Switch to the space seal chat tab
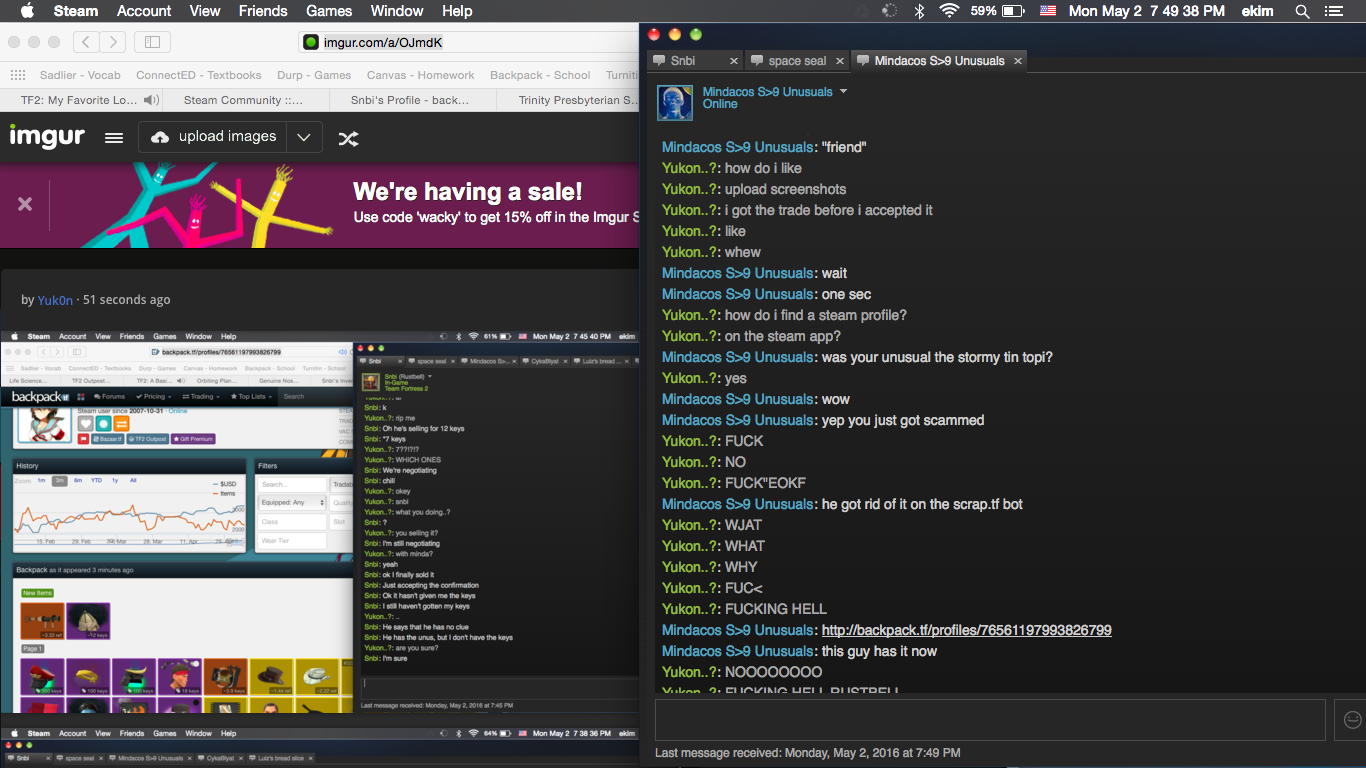This screenshot has height=768, width=1366. (x=796, y=61)
